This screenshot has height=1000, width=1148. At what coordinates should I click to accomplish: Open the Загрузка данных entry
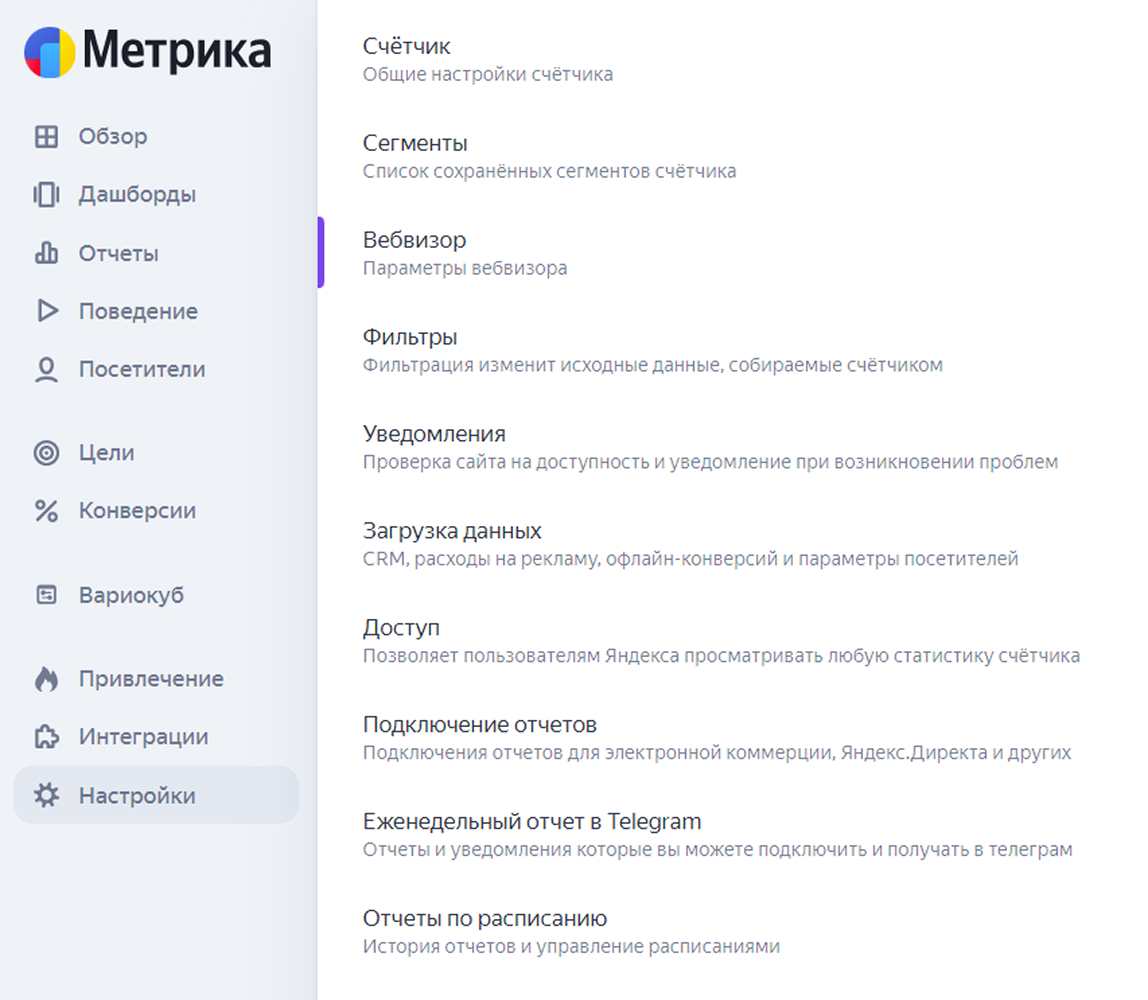click(x=452, y=531)
